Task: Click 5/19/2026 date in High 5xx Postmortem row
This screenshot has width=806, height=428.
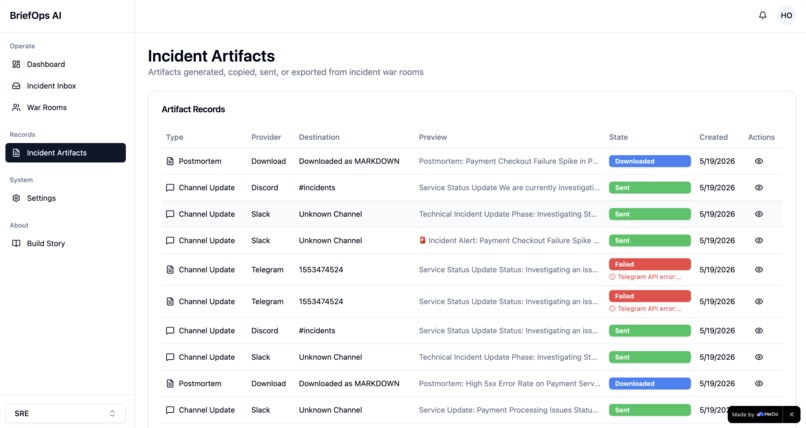Action: tap(717, 383)
